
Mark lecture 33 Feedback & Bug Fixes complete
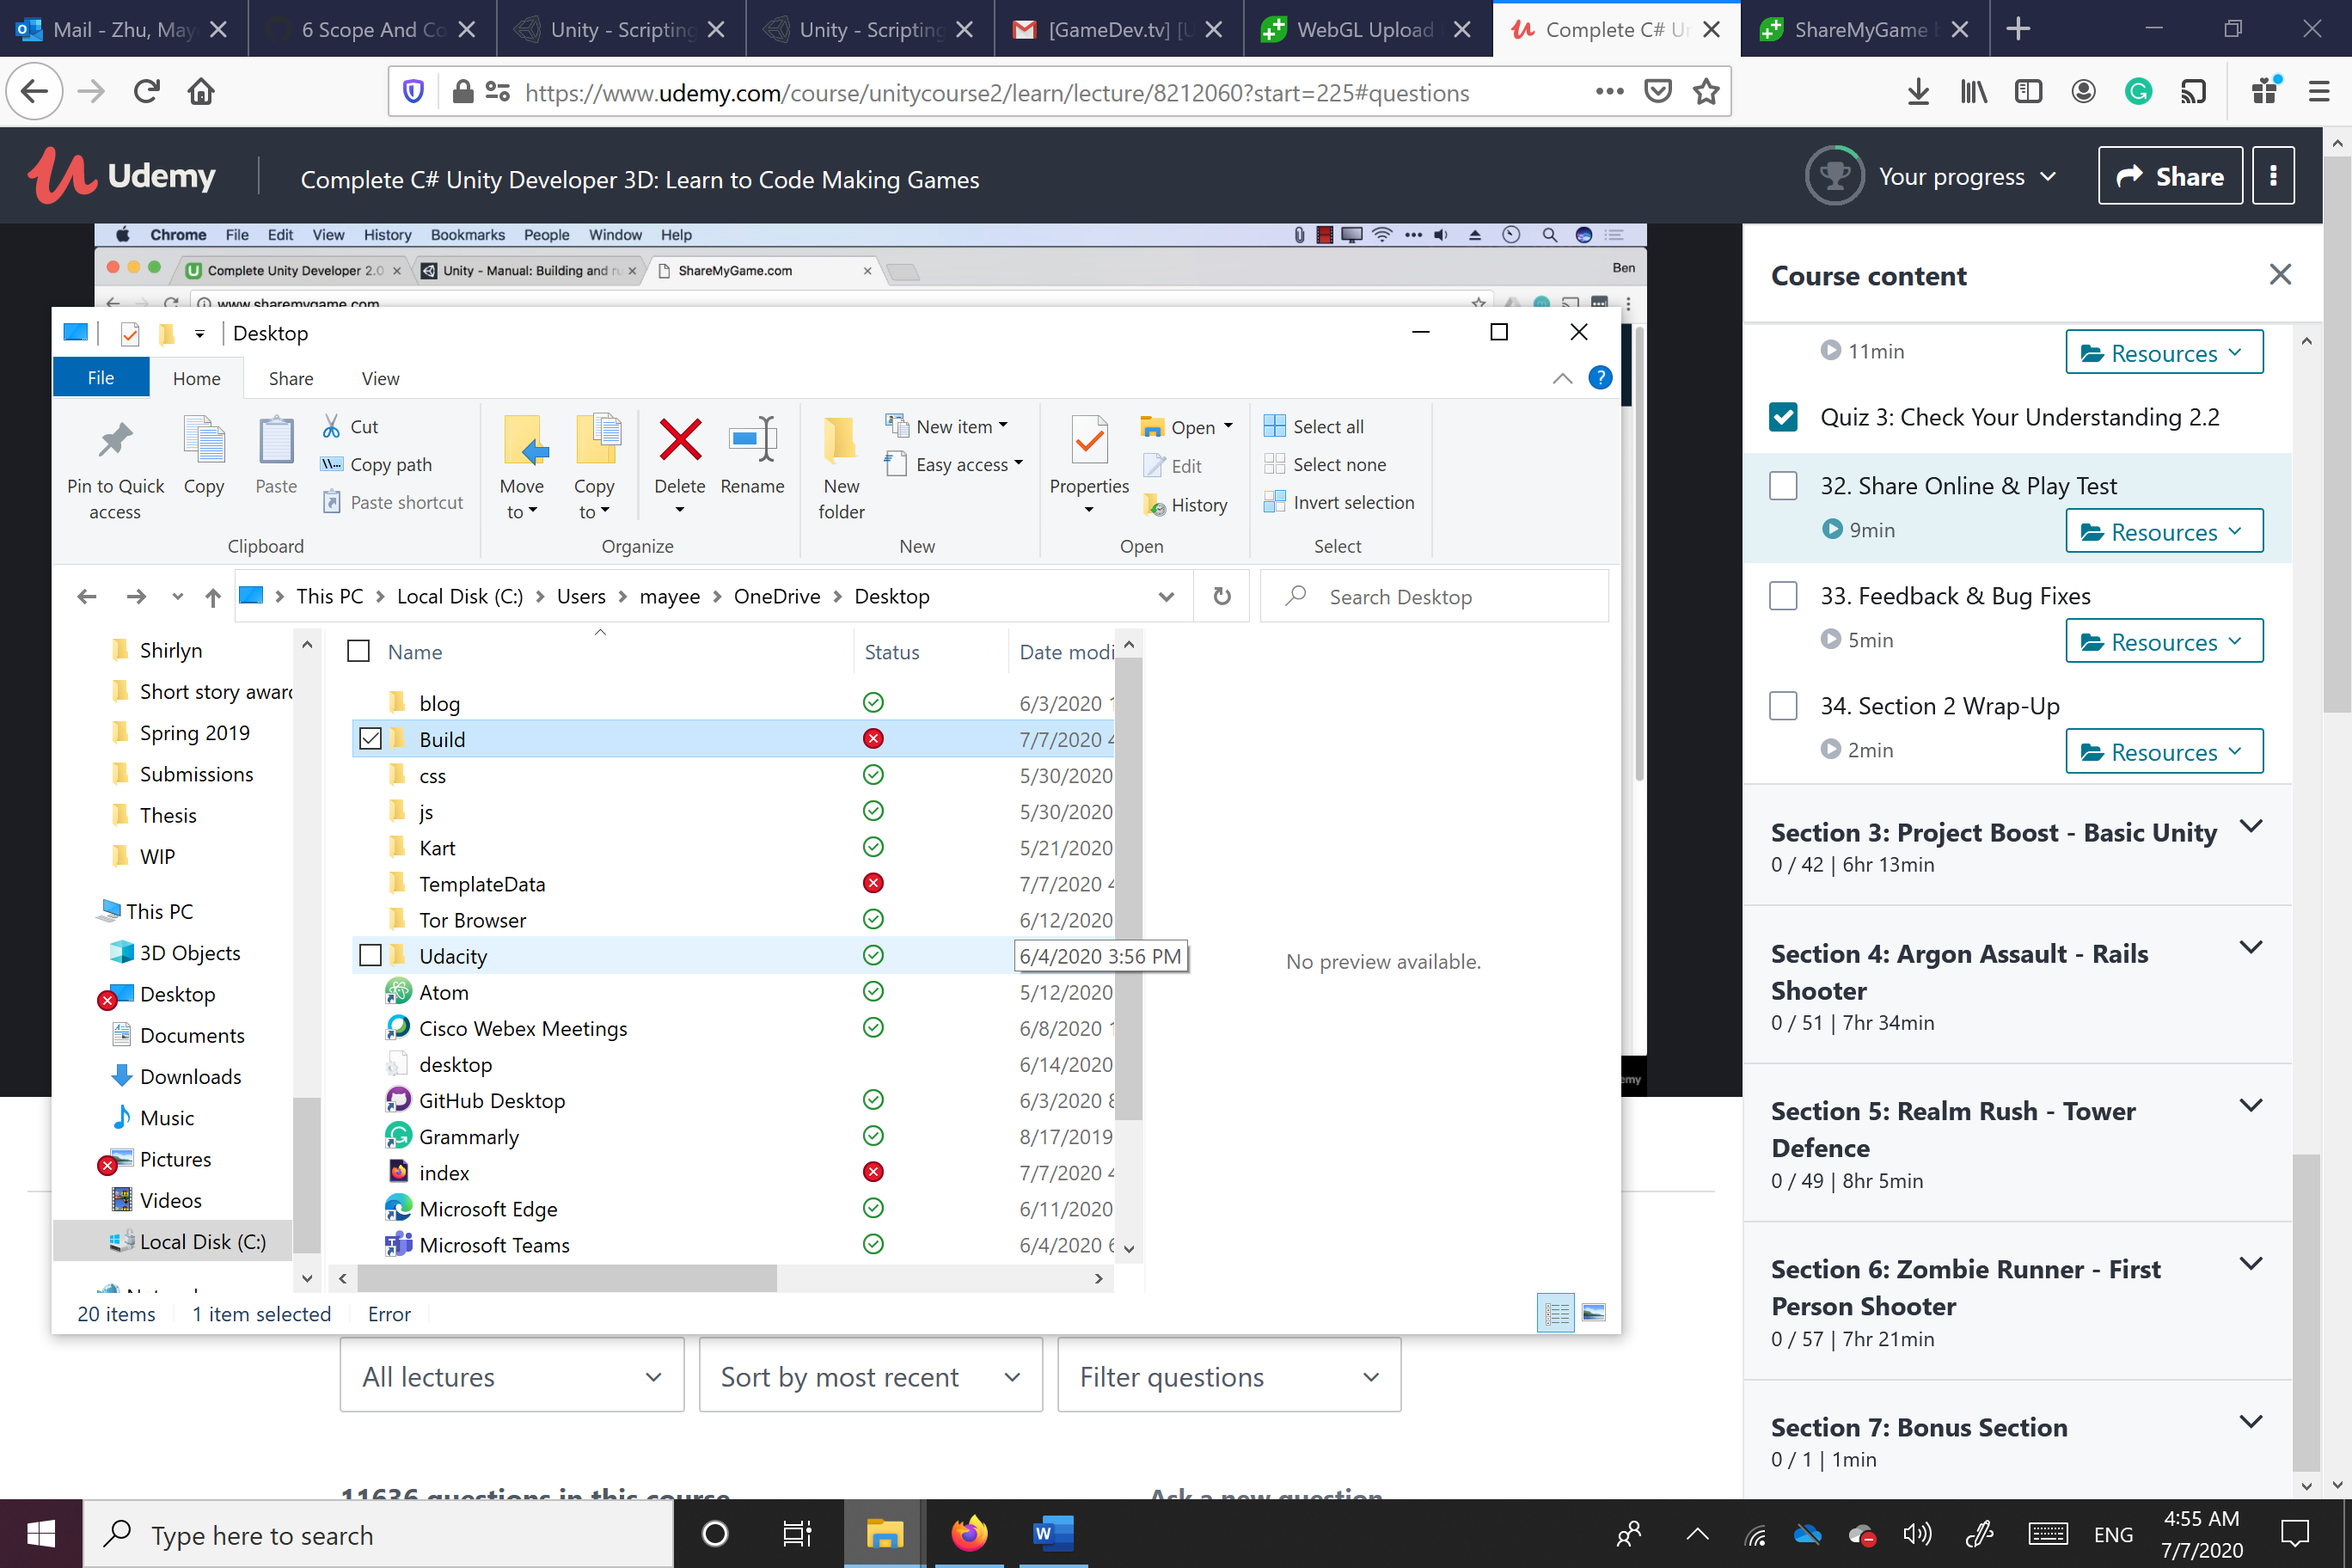pyautogui.click(x=1783, y=596)
